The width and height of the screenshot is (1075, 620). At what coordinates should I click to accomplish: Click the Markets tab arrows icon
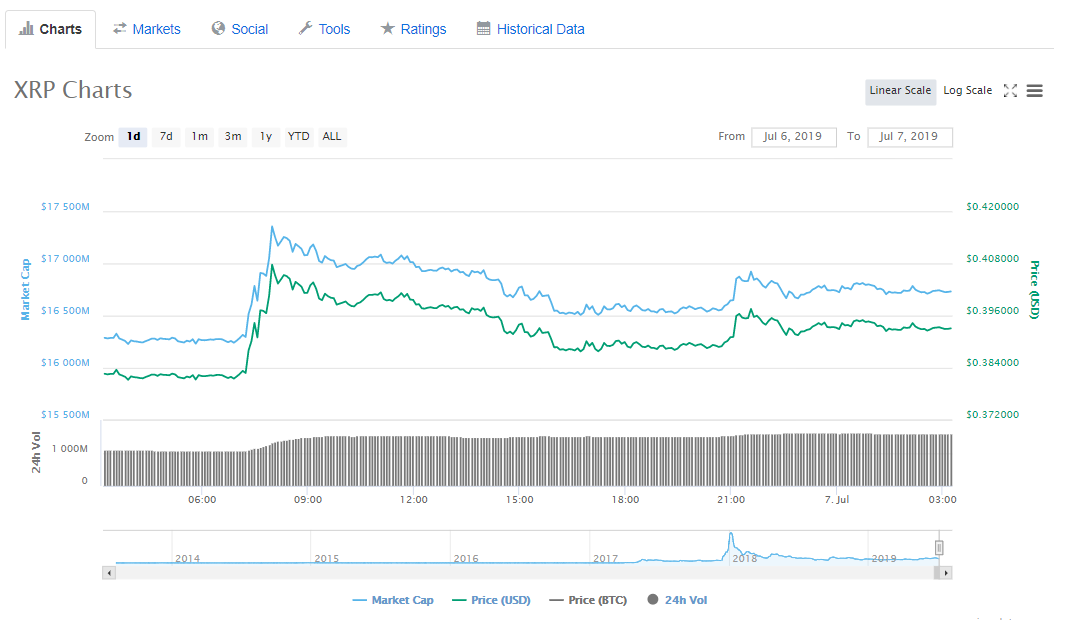(120, 29)
